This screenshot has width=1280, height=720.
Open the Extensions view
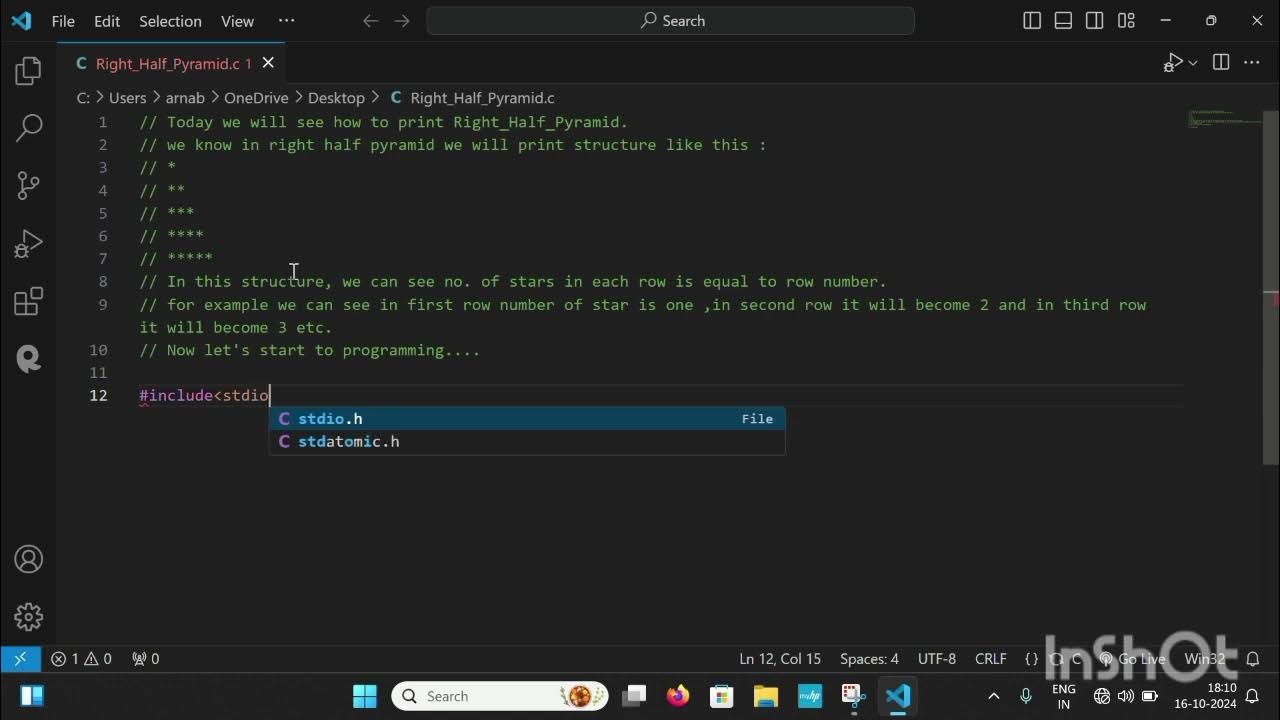tap(29, 301)
